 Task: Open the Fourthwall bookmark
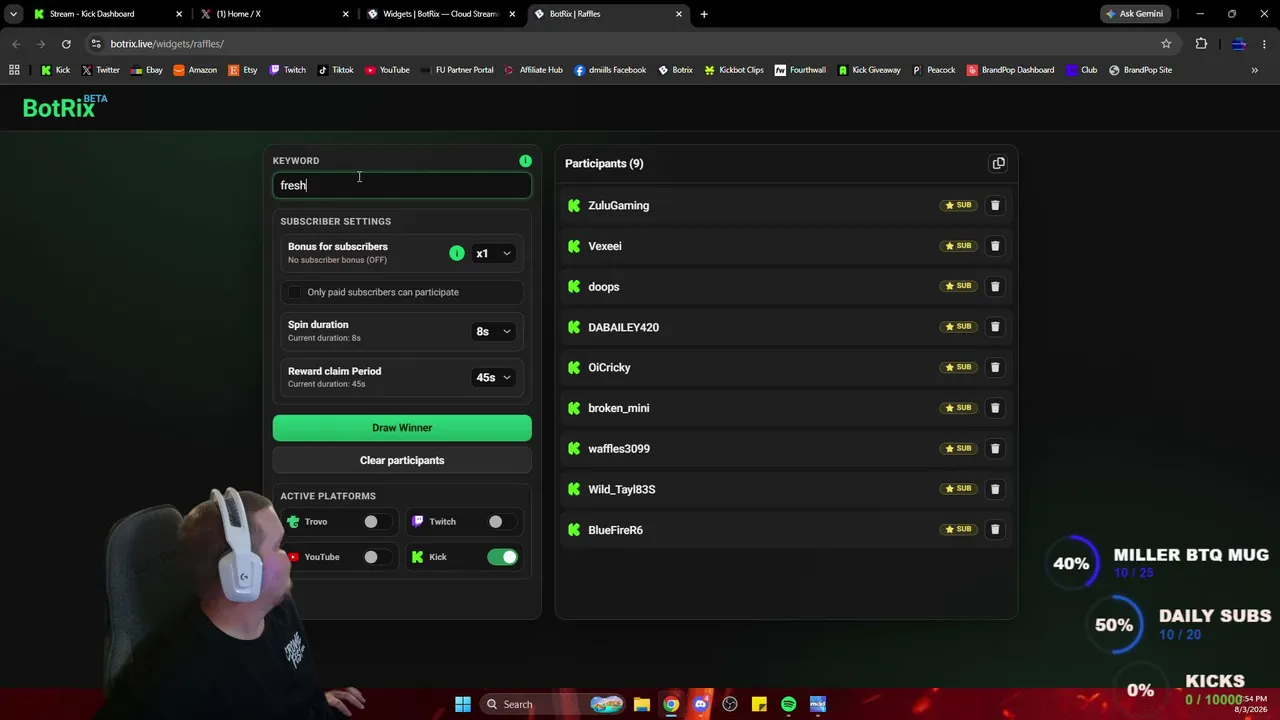(x=800, y=70)
